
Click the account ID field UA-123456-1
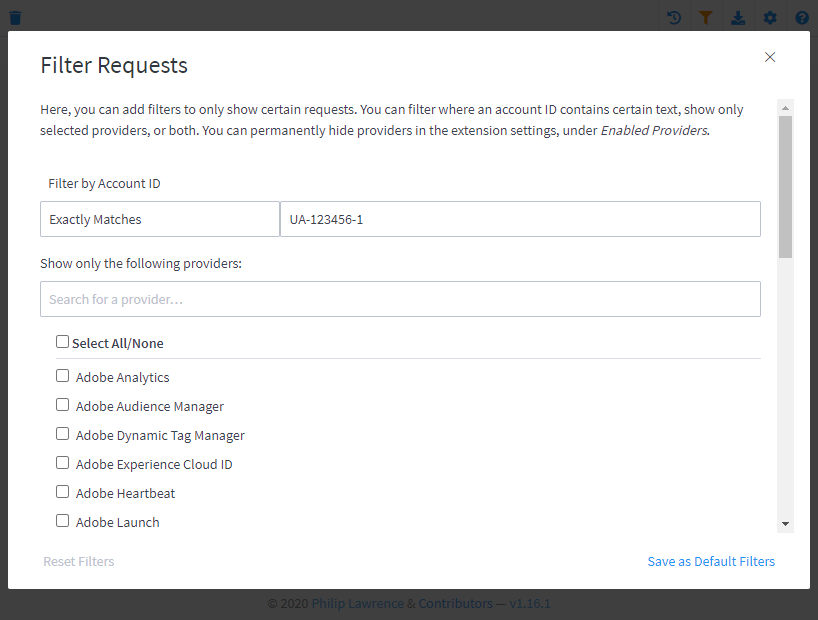pyautogui.click(x=520, y=219)
